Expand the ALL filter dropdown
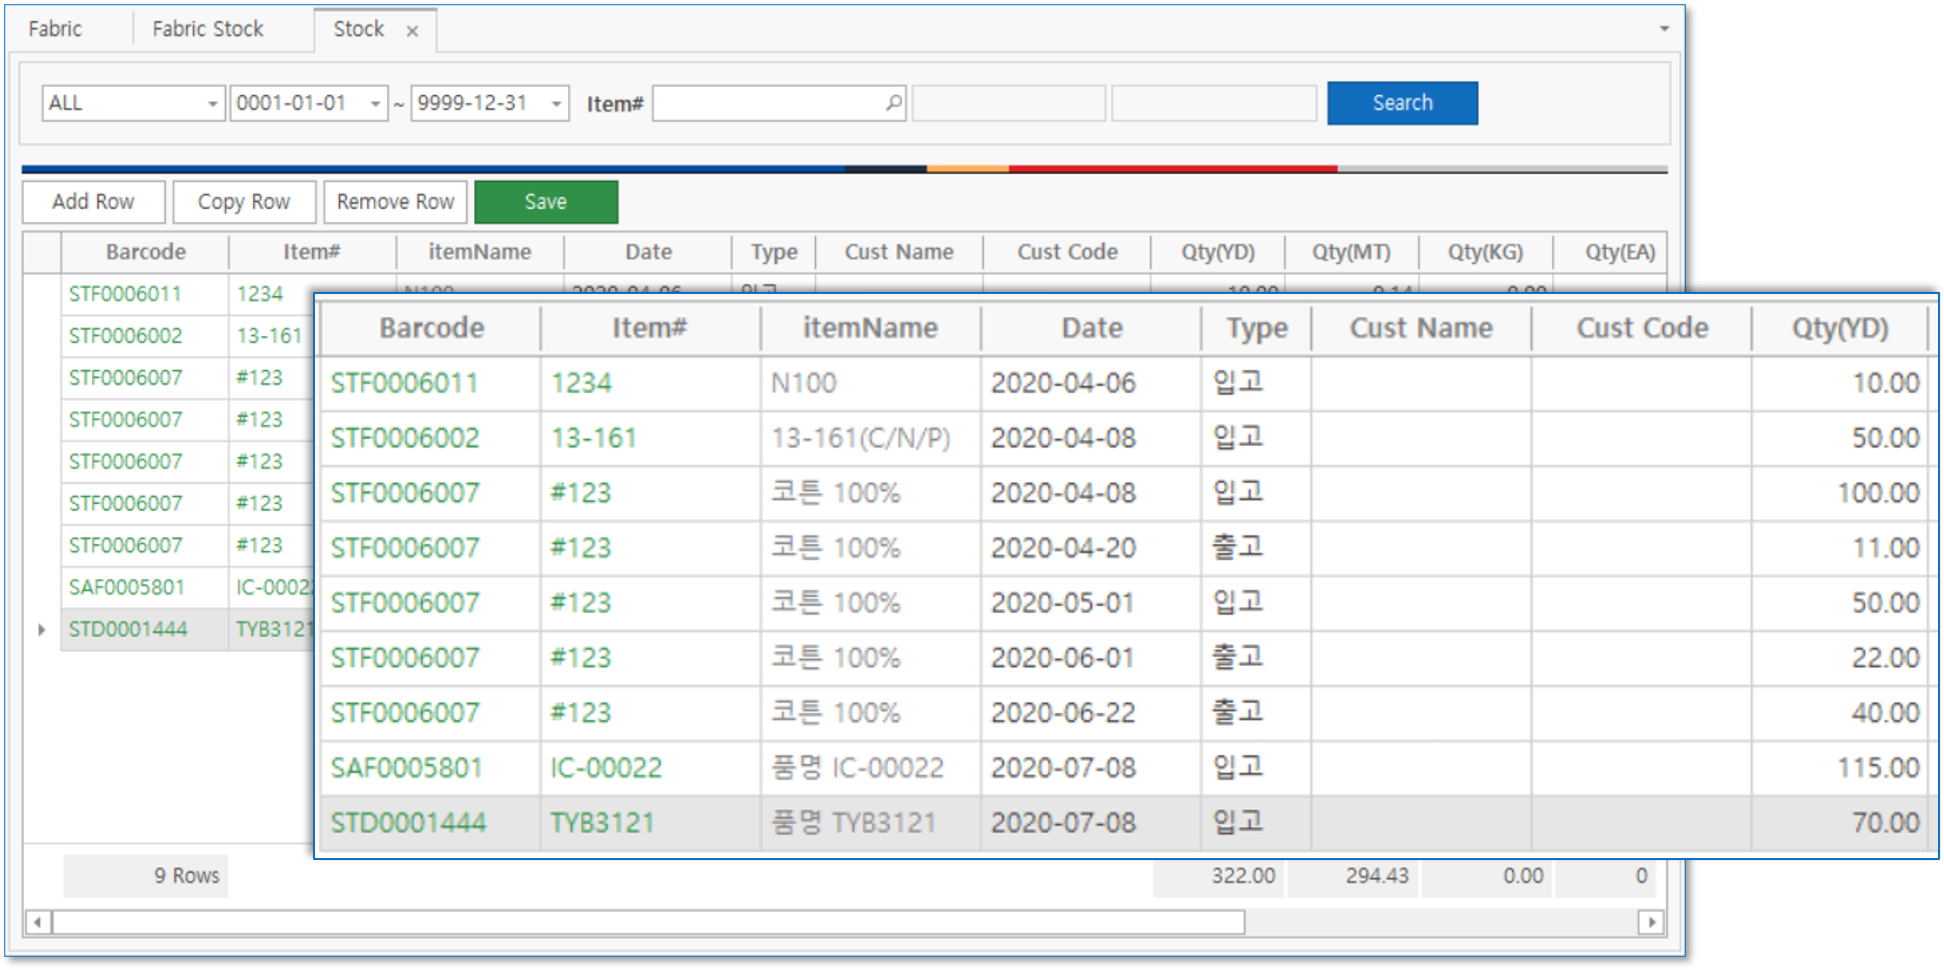This screenshot has width=1944, height=970. pos(212,104)
